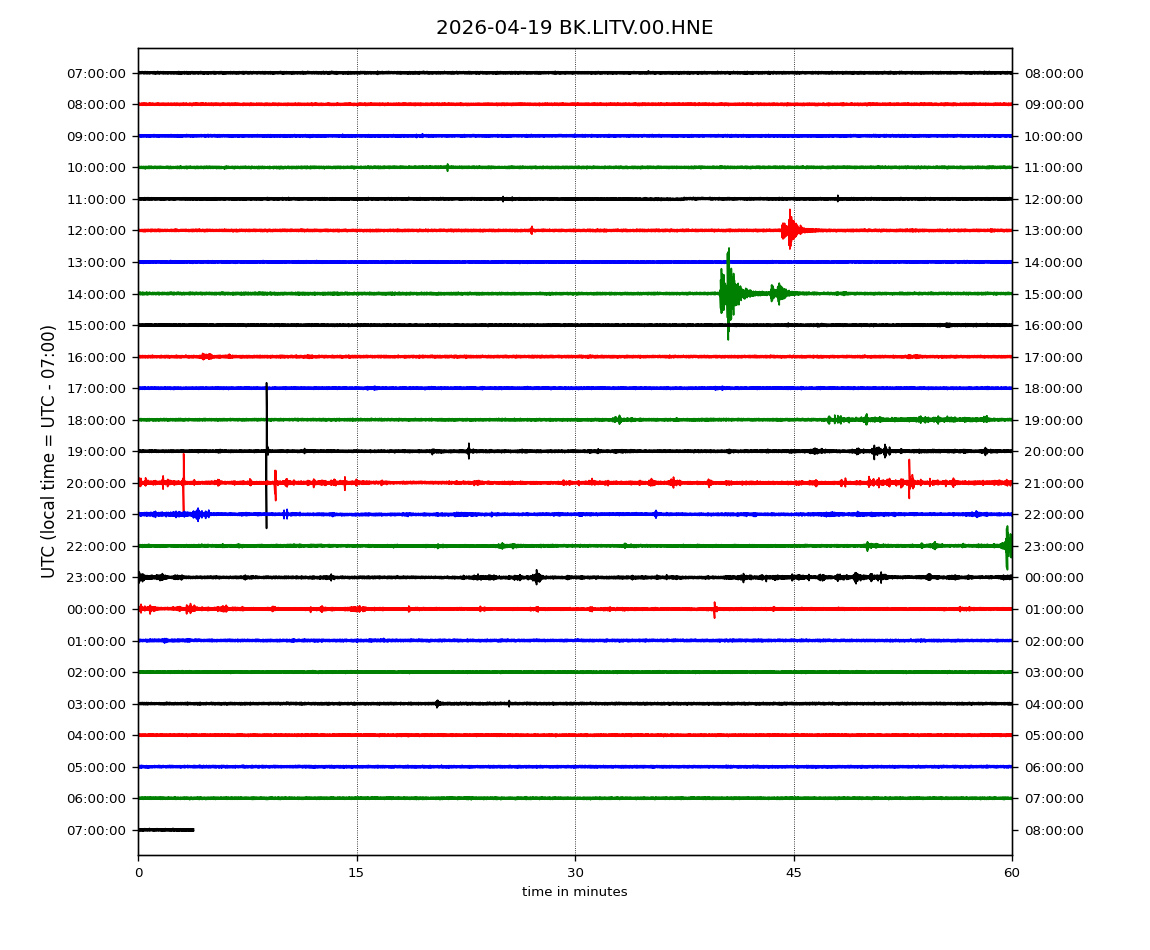The height and width of the screenshot is (950, 1150).
Task: Click the green spike ending the 22:00:00 trace
Action: [1007, 546]
